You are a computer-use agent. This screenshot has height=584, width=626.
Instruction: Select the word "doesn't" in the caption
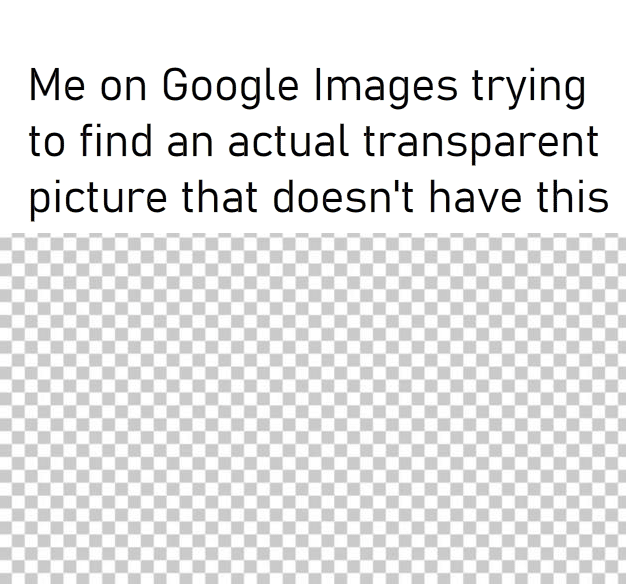(x=343, y=196)
